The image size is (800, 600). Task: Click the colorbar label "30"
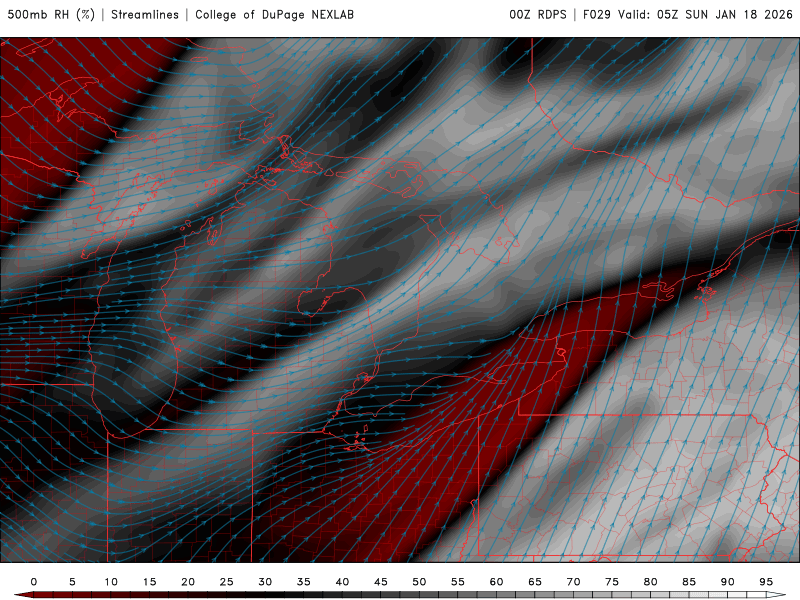(x=265, y=582)
